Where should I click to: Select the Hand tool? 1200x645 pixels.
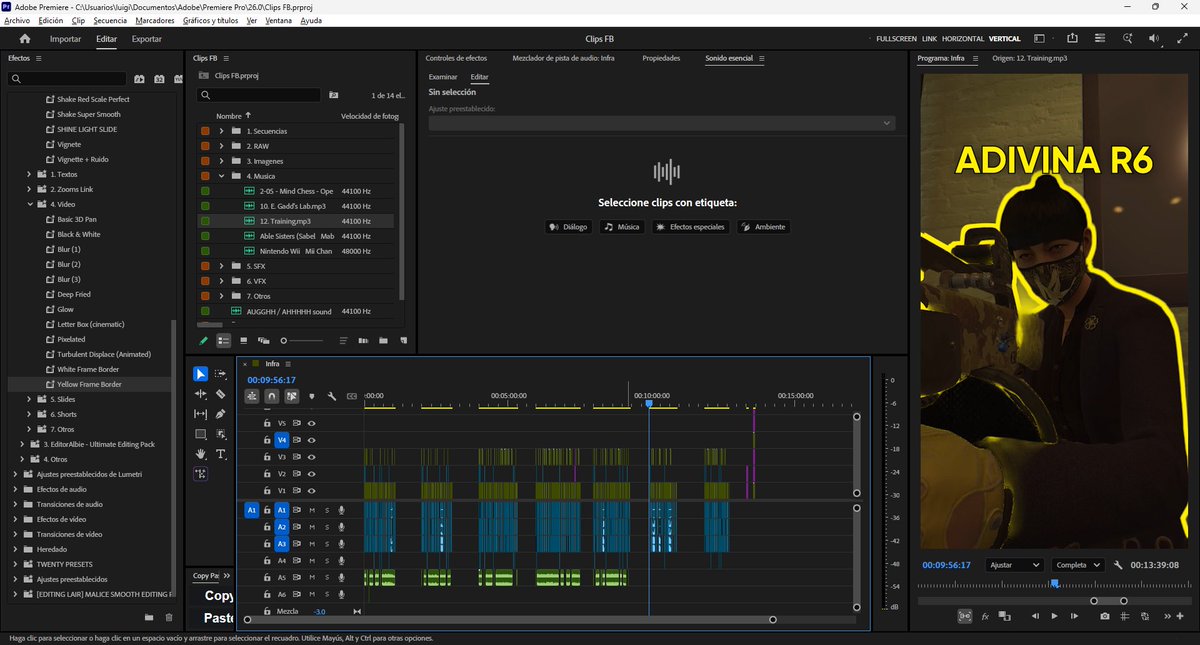pos(201,454)
